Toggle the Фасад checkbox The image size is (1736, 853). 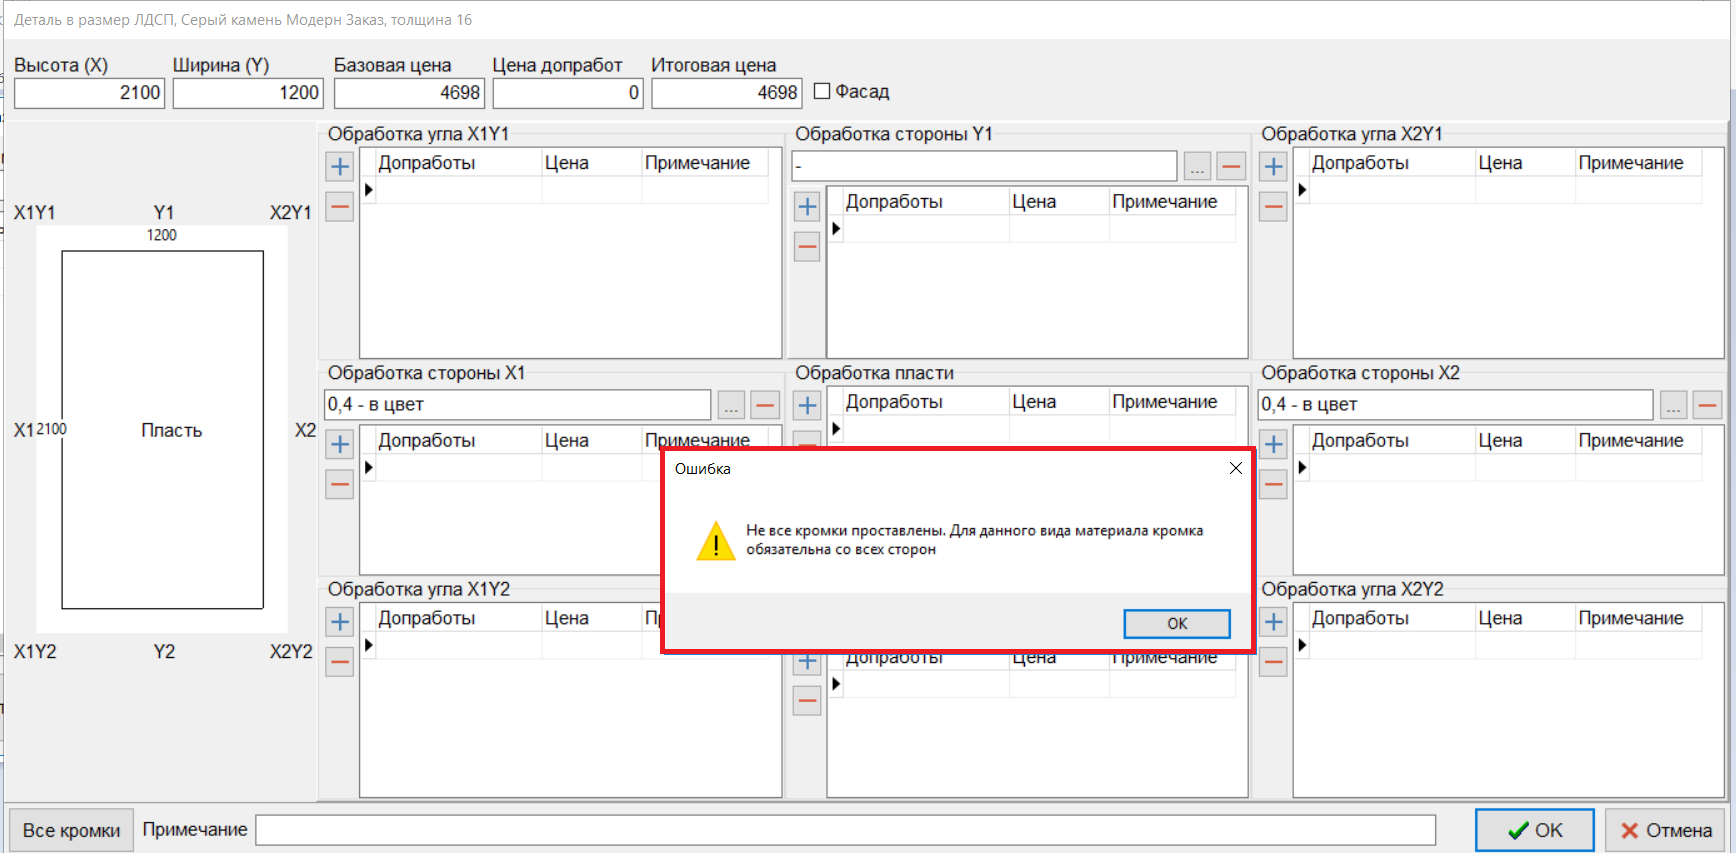823,92
